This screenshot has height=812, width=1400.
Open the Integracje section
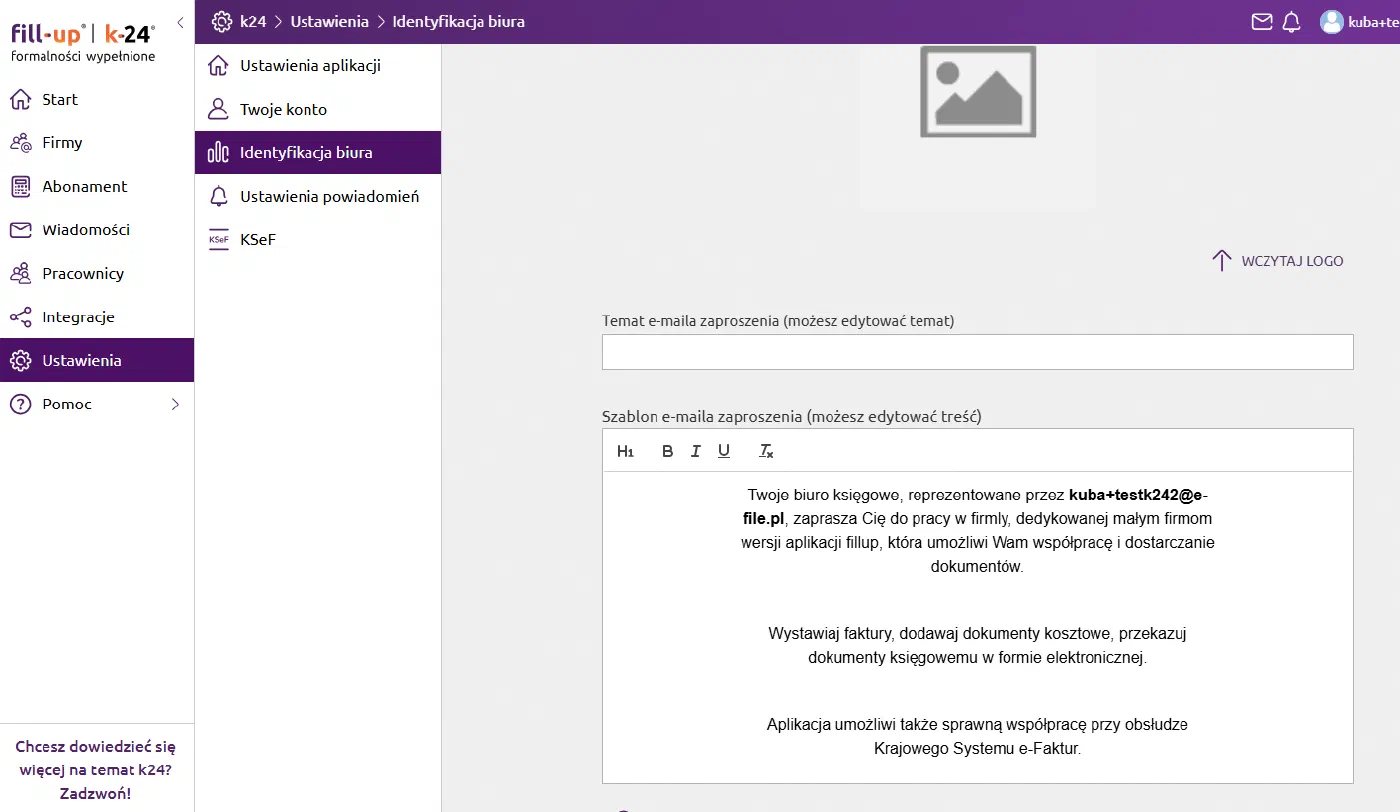(x=97, y=317)
